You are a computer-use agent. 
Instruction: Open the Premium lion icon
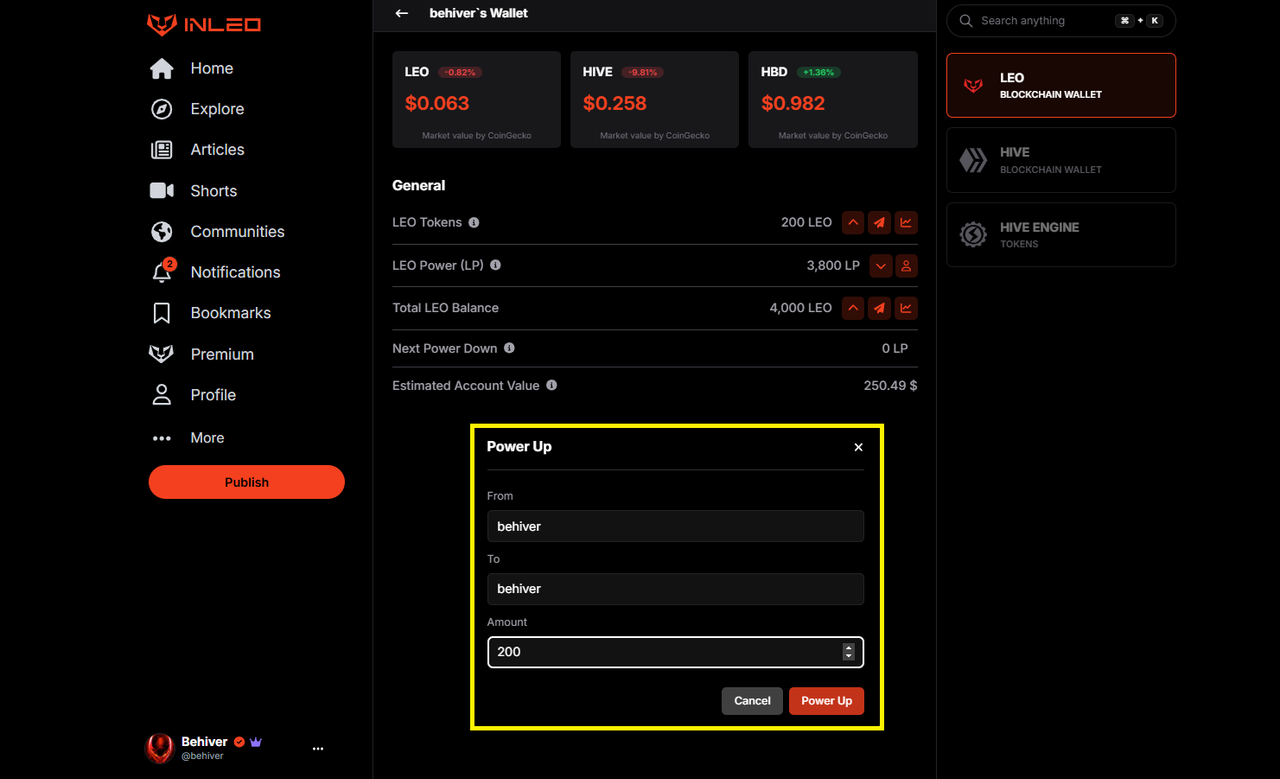pyautogui.click(x=161, y=354)
